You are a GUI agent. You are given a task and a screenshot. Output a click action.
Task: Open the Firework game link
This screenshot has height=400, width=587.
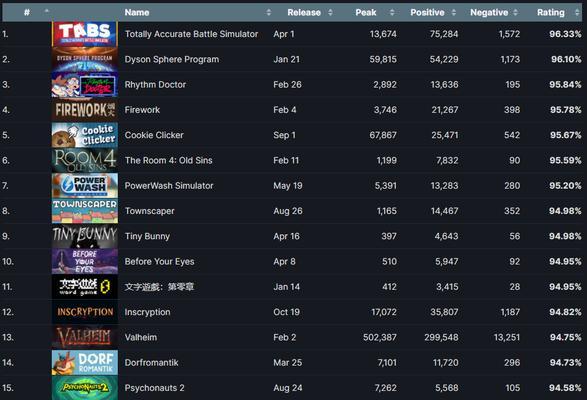click(142, 110)
